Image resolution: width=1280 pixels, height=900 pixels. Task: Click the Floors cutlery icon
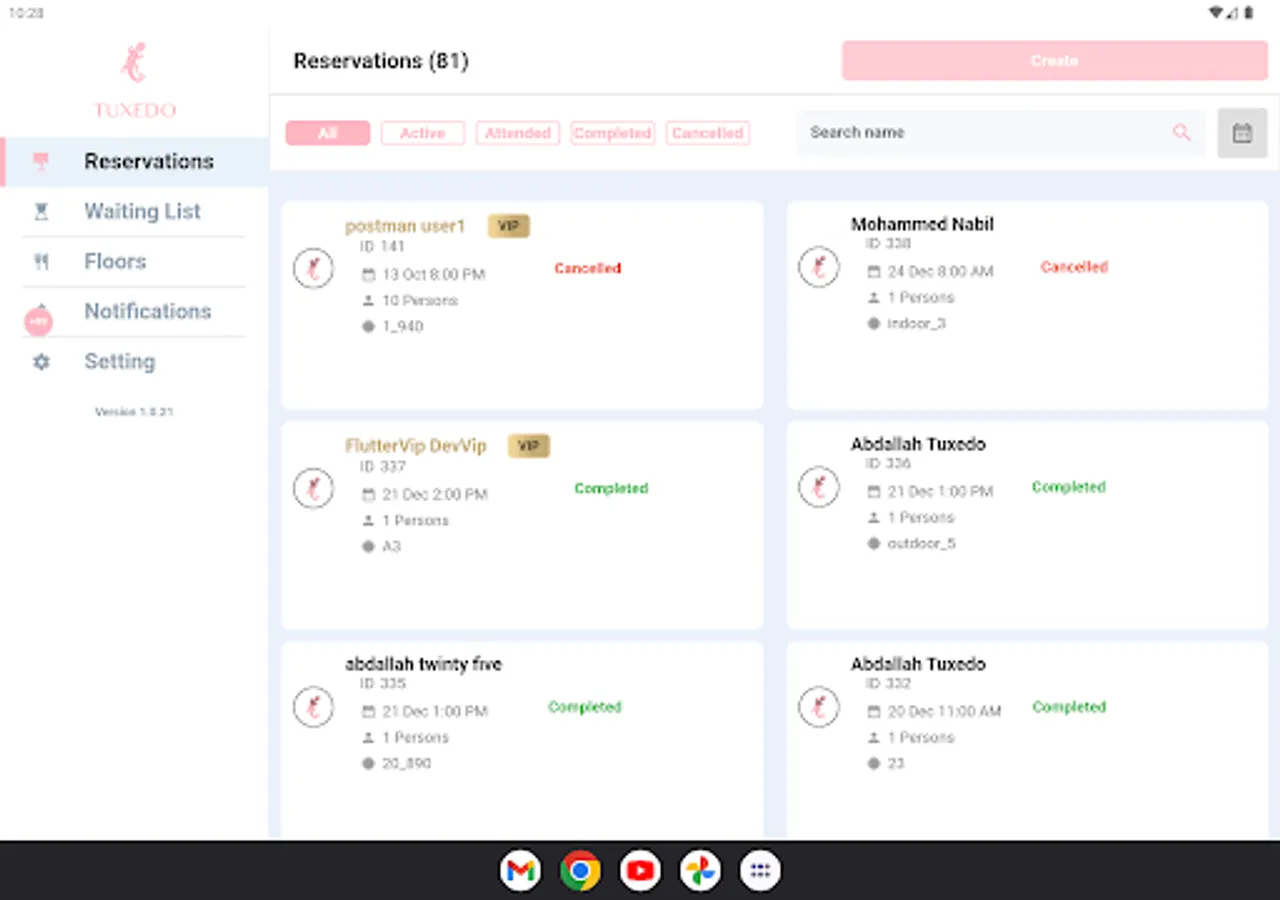(40, 261)
